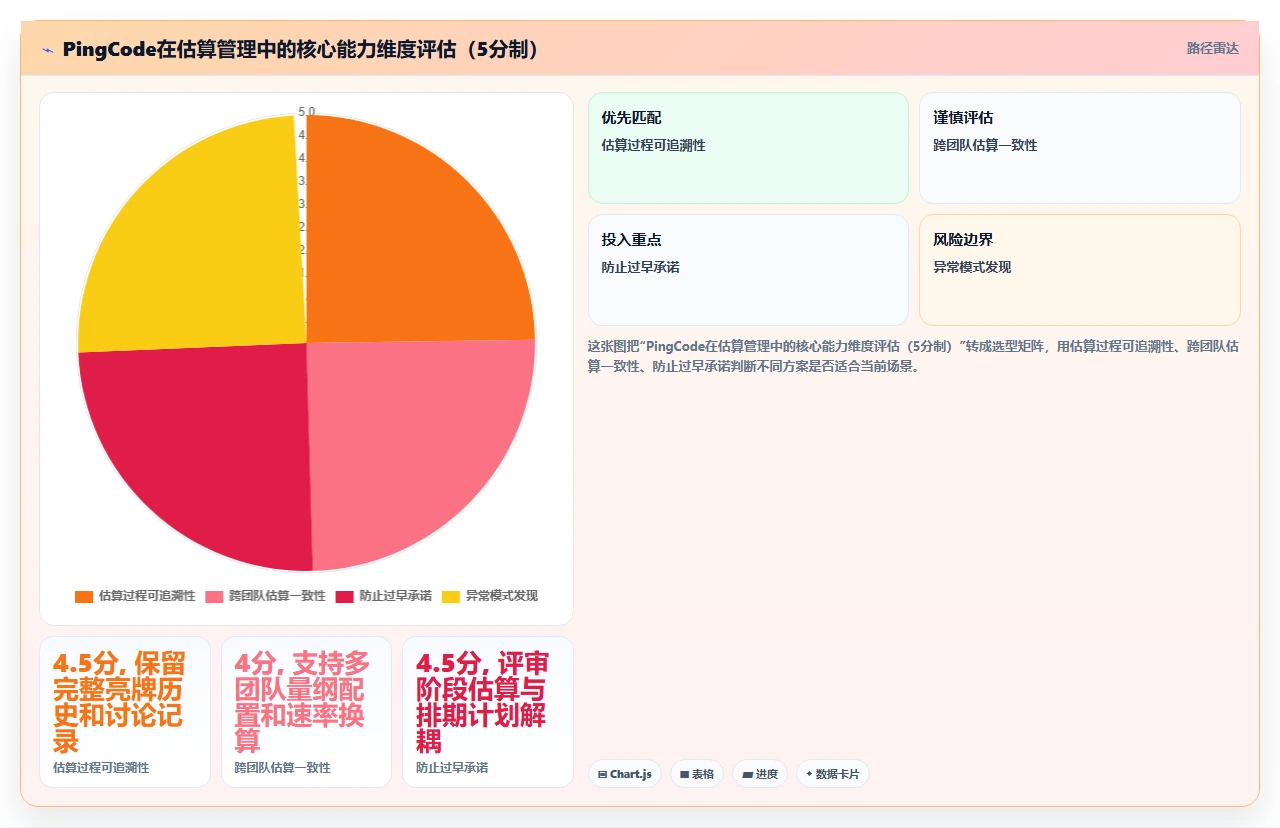
Task: Click 跨团队估算一致性 caption under the 4分 card
Action: (283, 768)
